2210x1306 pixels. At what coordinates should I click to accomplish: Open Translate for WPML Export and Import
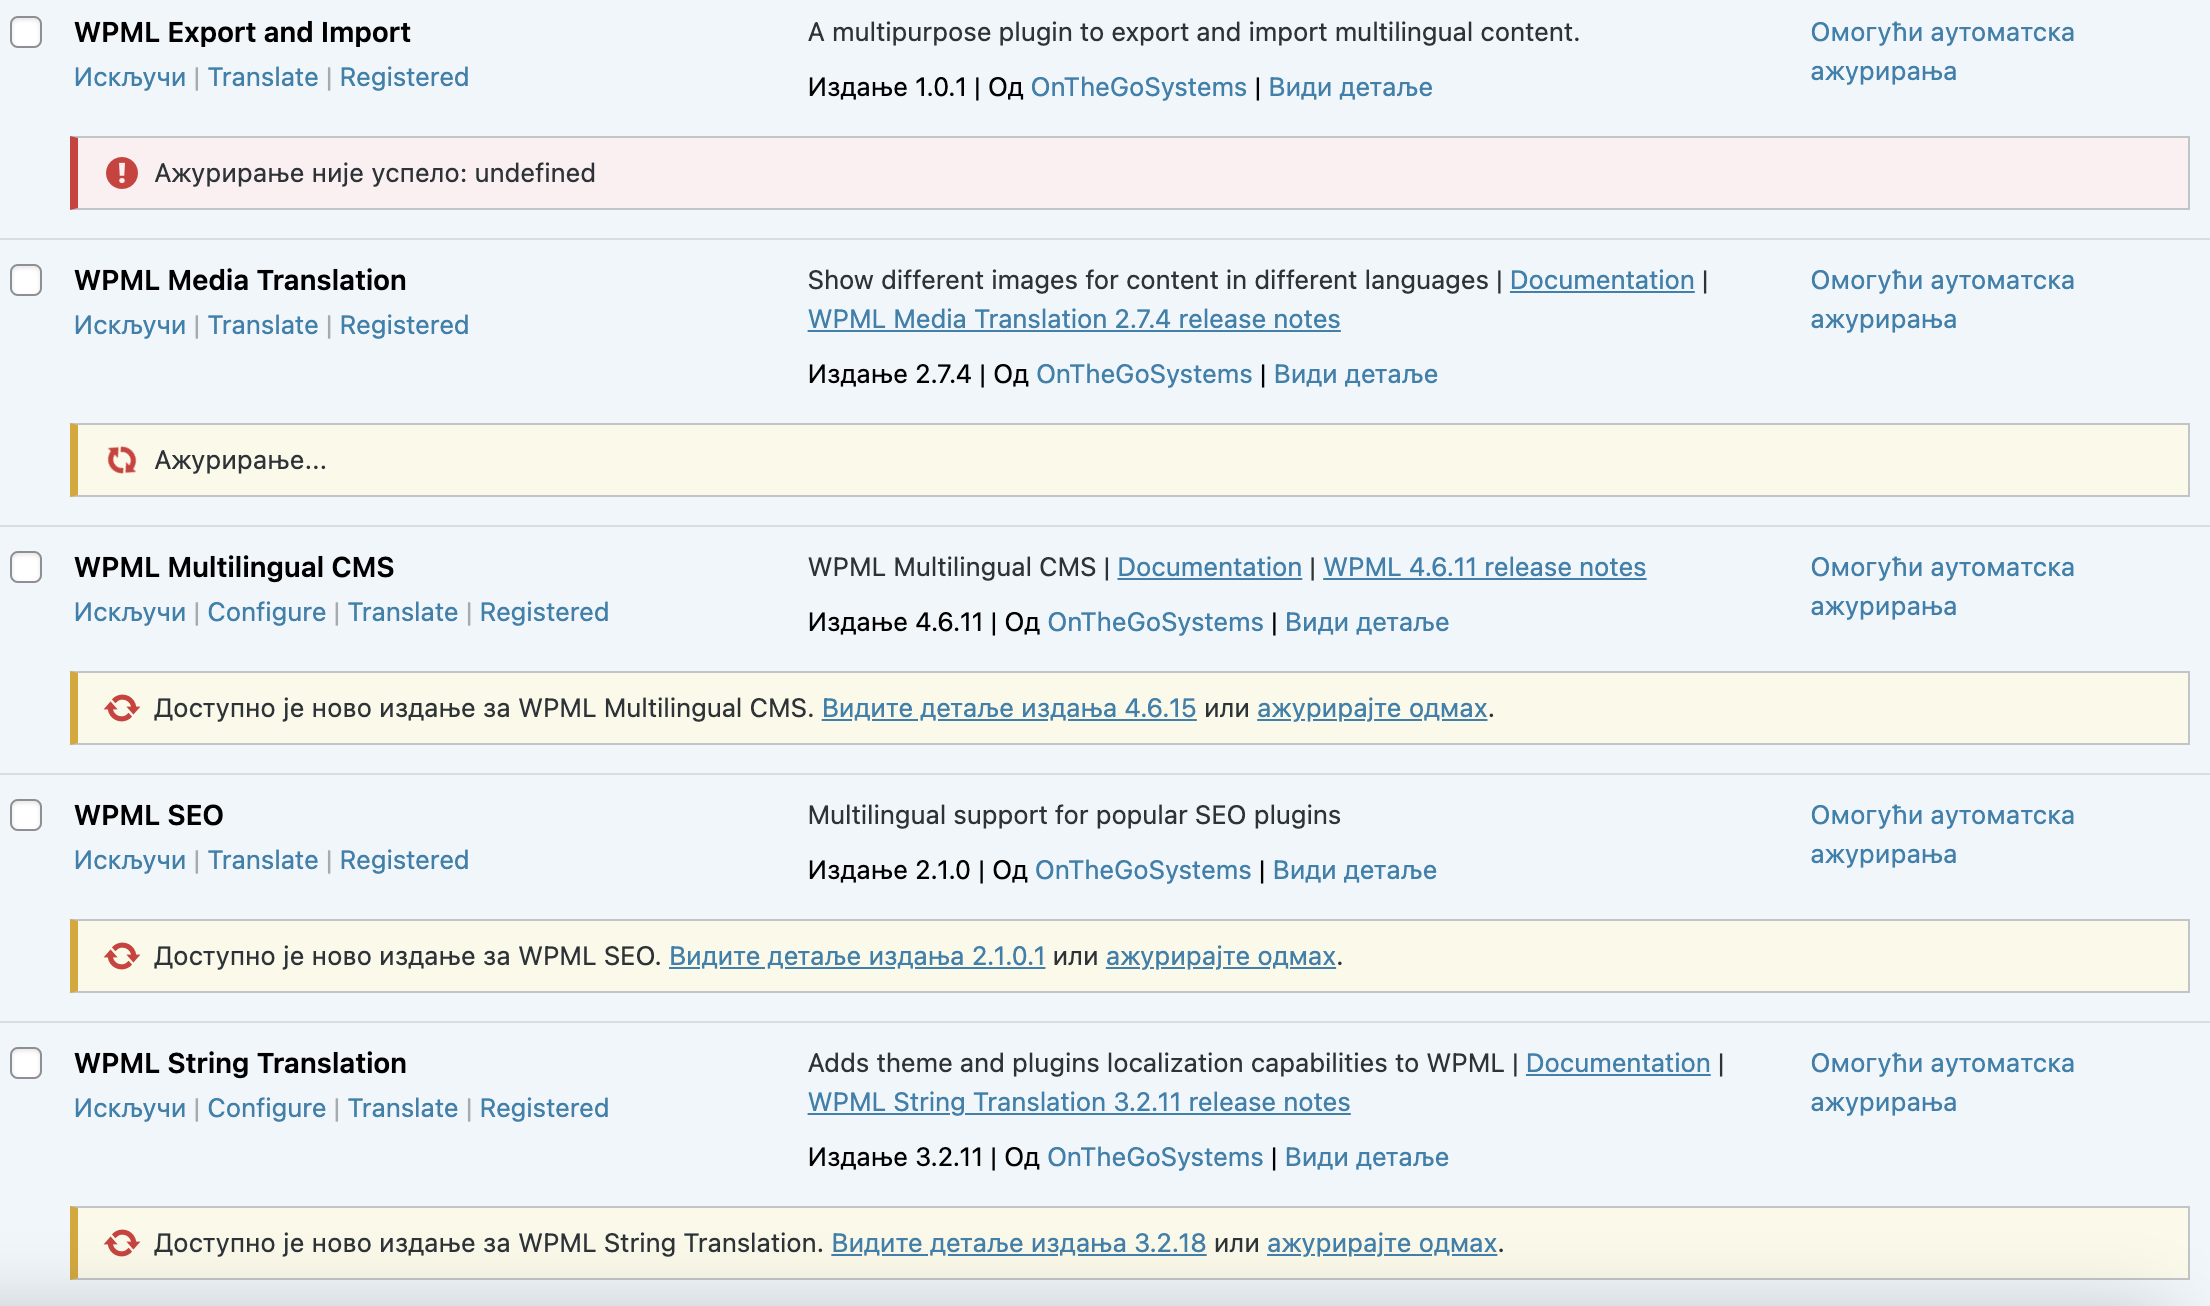263,77
